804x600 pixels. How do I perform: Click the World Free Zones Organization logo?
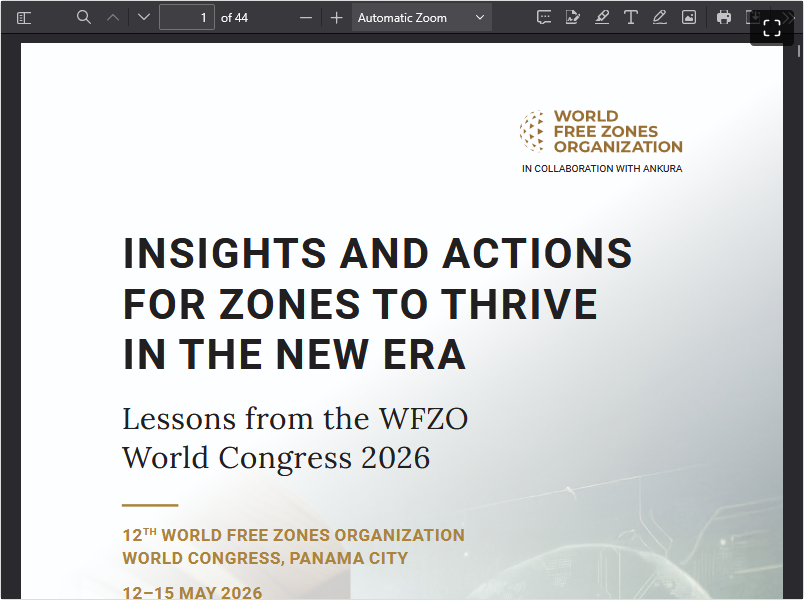click(x=601, y=131)
